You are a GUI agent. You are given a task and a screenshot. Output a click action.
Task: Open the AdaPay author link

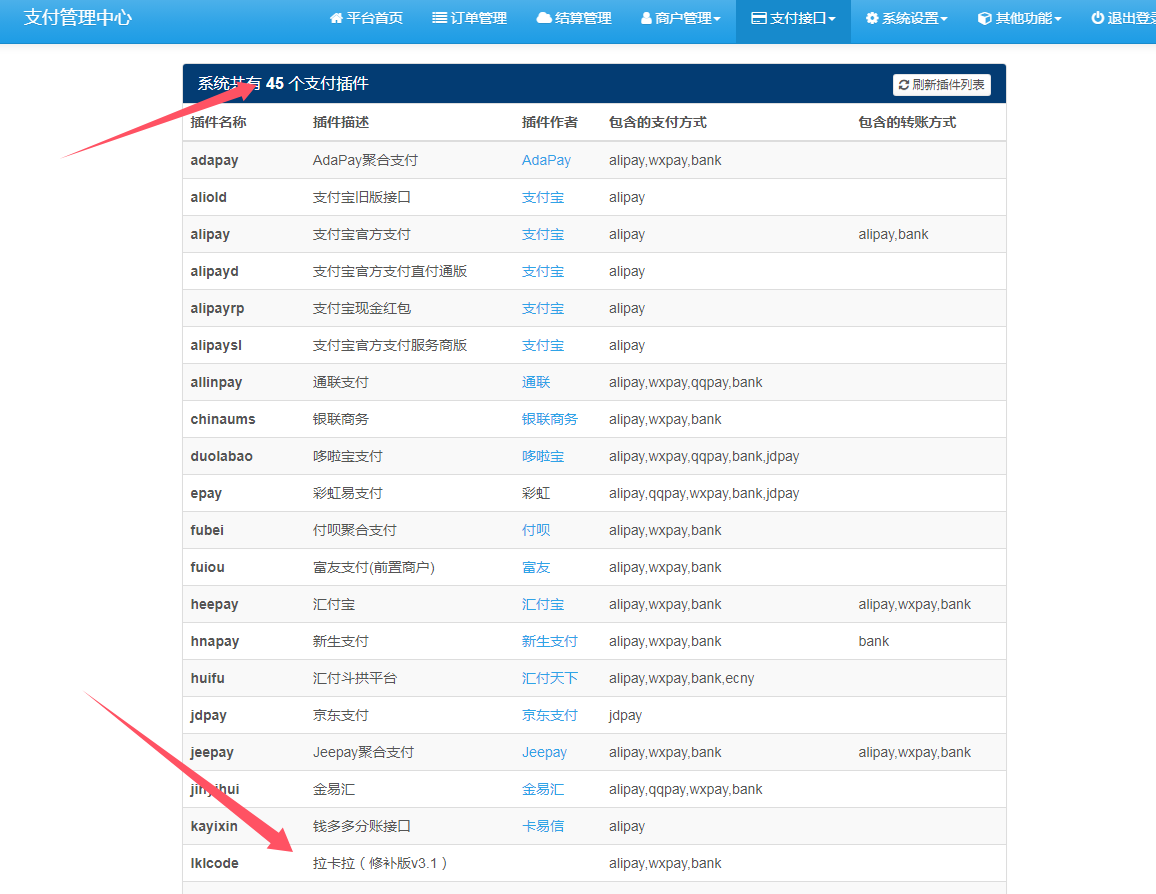546,159
